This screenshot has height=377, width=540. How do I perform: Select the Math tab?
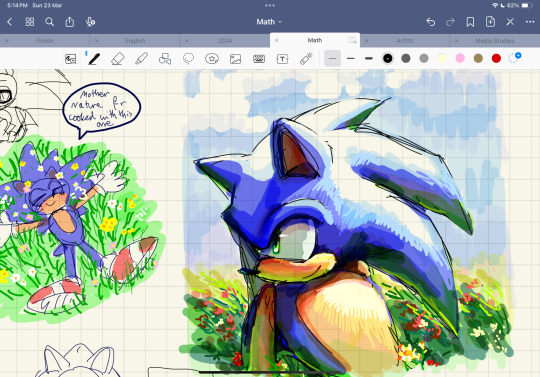click(x=315, y=40)
